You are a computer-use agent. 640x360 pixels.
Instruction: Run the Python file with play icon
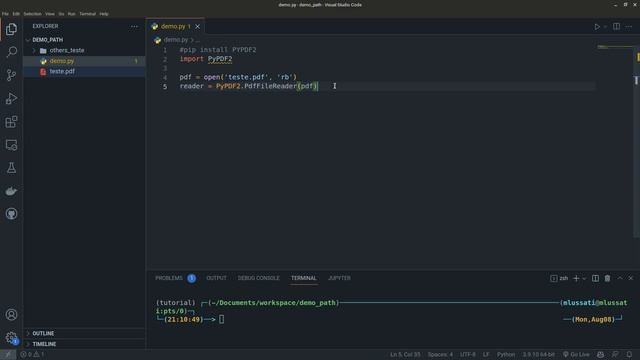click(x=597, y=27)
